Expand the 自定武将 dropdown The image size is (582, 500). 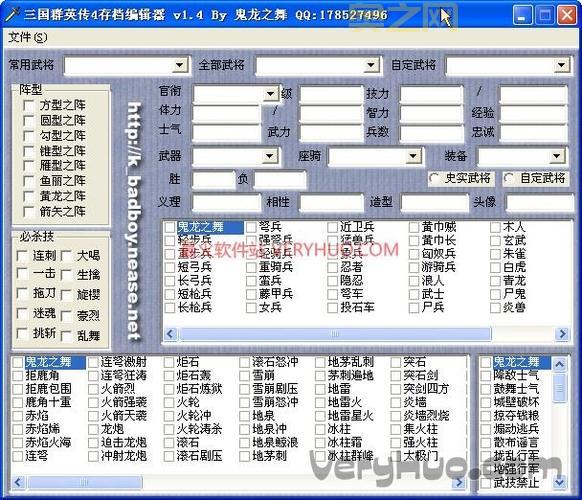coord(562,65)
